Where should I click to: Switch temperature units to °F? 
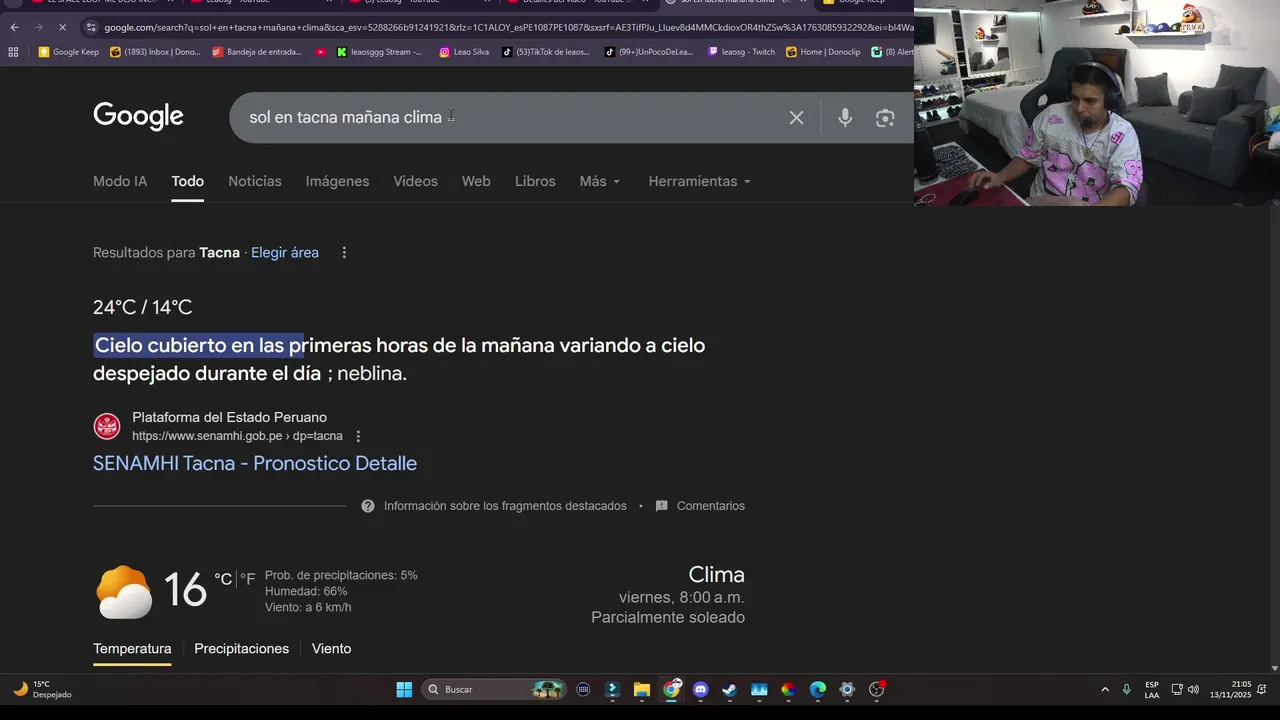[247, 578]
